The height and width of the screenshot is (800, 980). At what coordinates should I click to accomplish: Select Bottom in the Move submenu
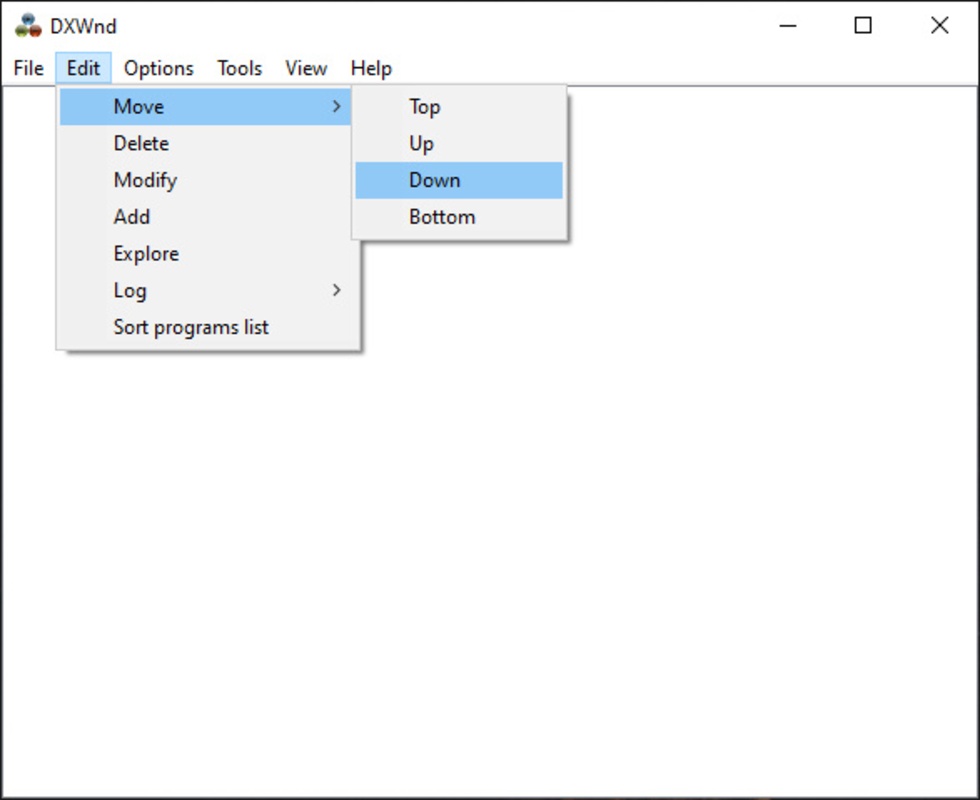point(459,217)
